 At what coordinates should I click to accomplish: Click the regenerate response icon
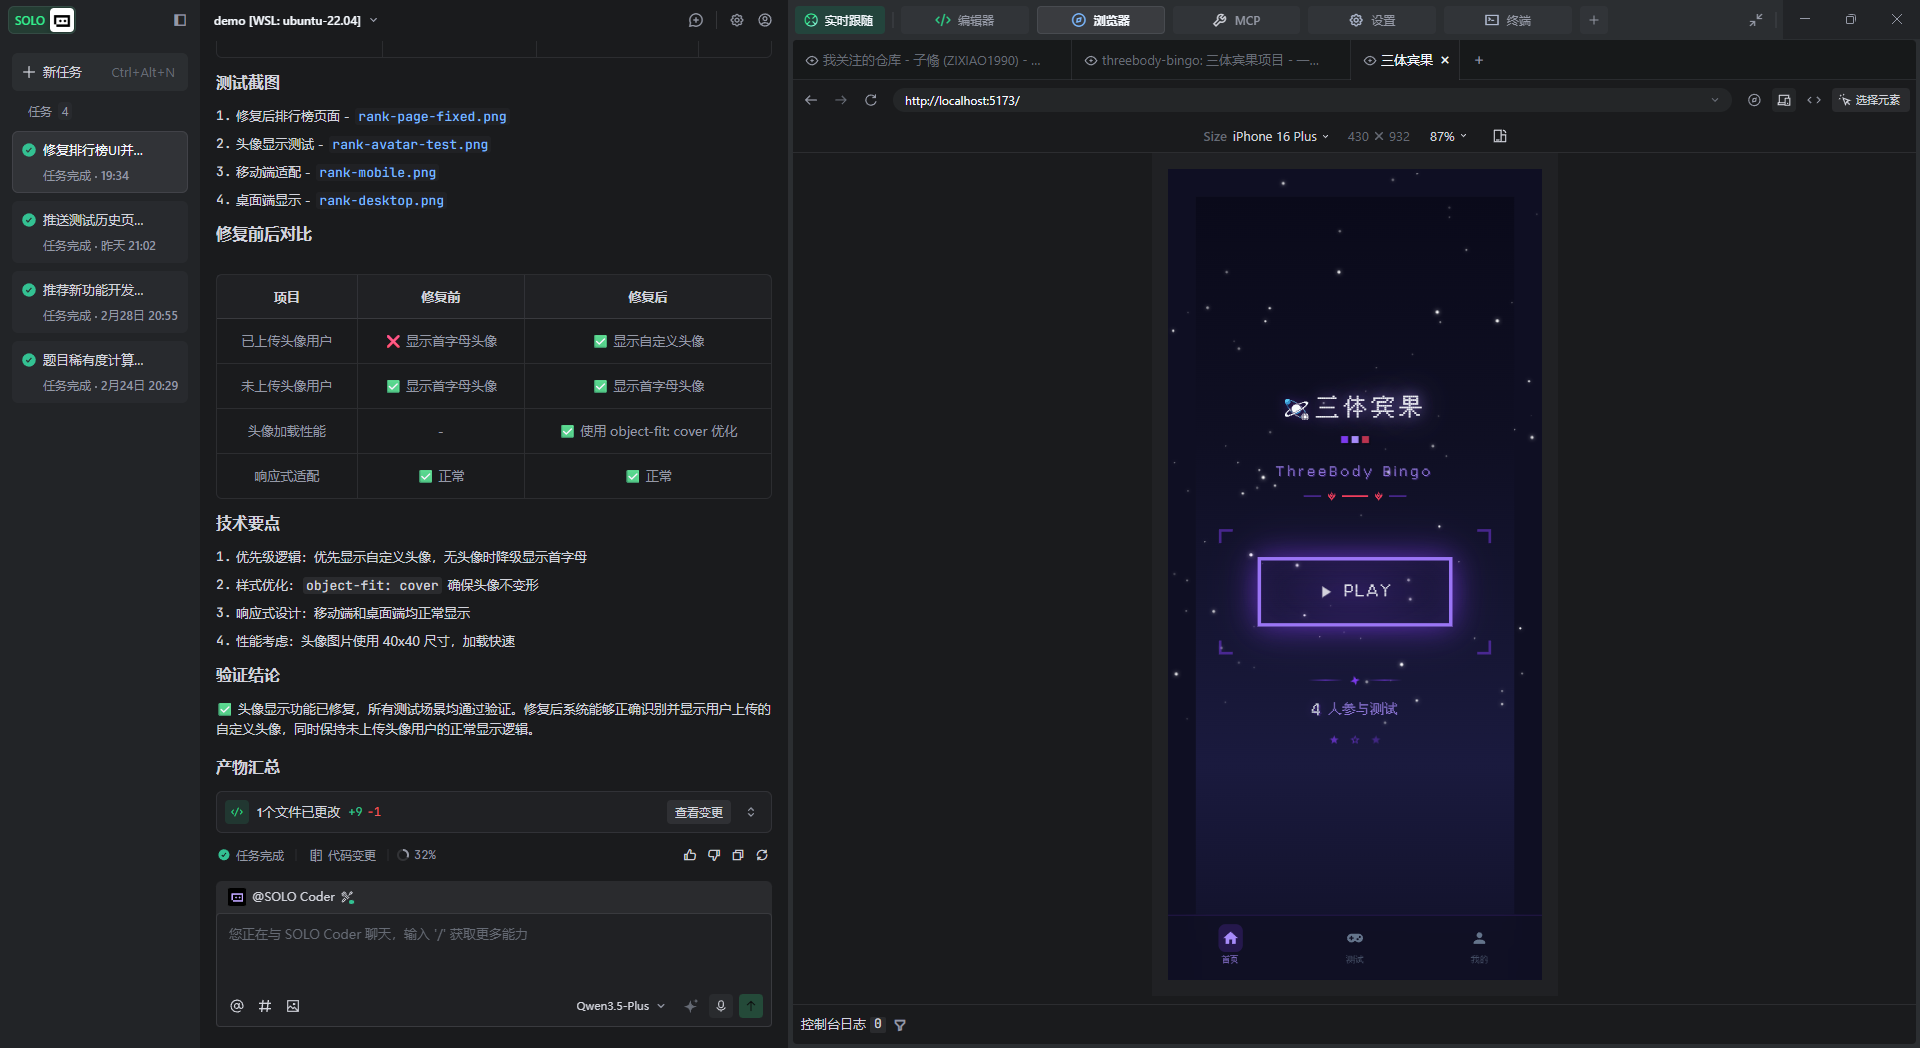[x=762, y=855]
